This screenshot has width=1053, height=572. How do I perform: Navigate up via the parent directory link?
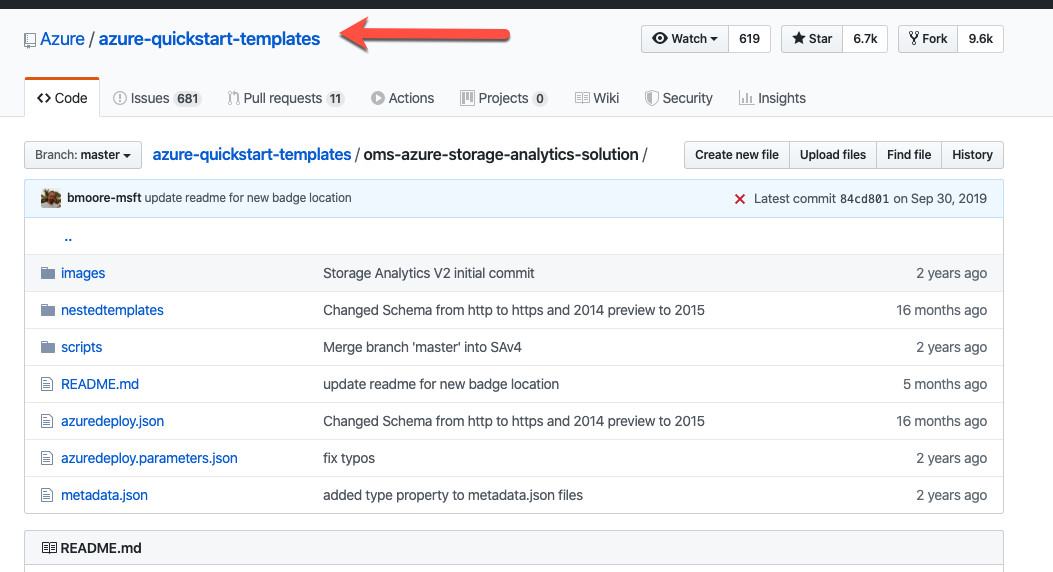coord(68,238)
